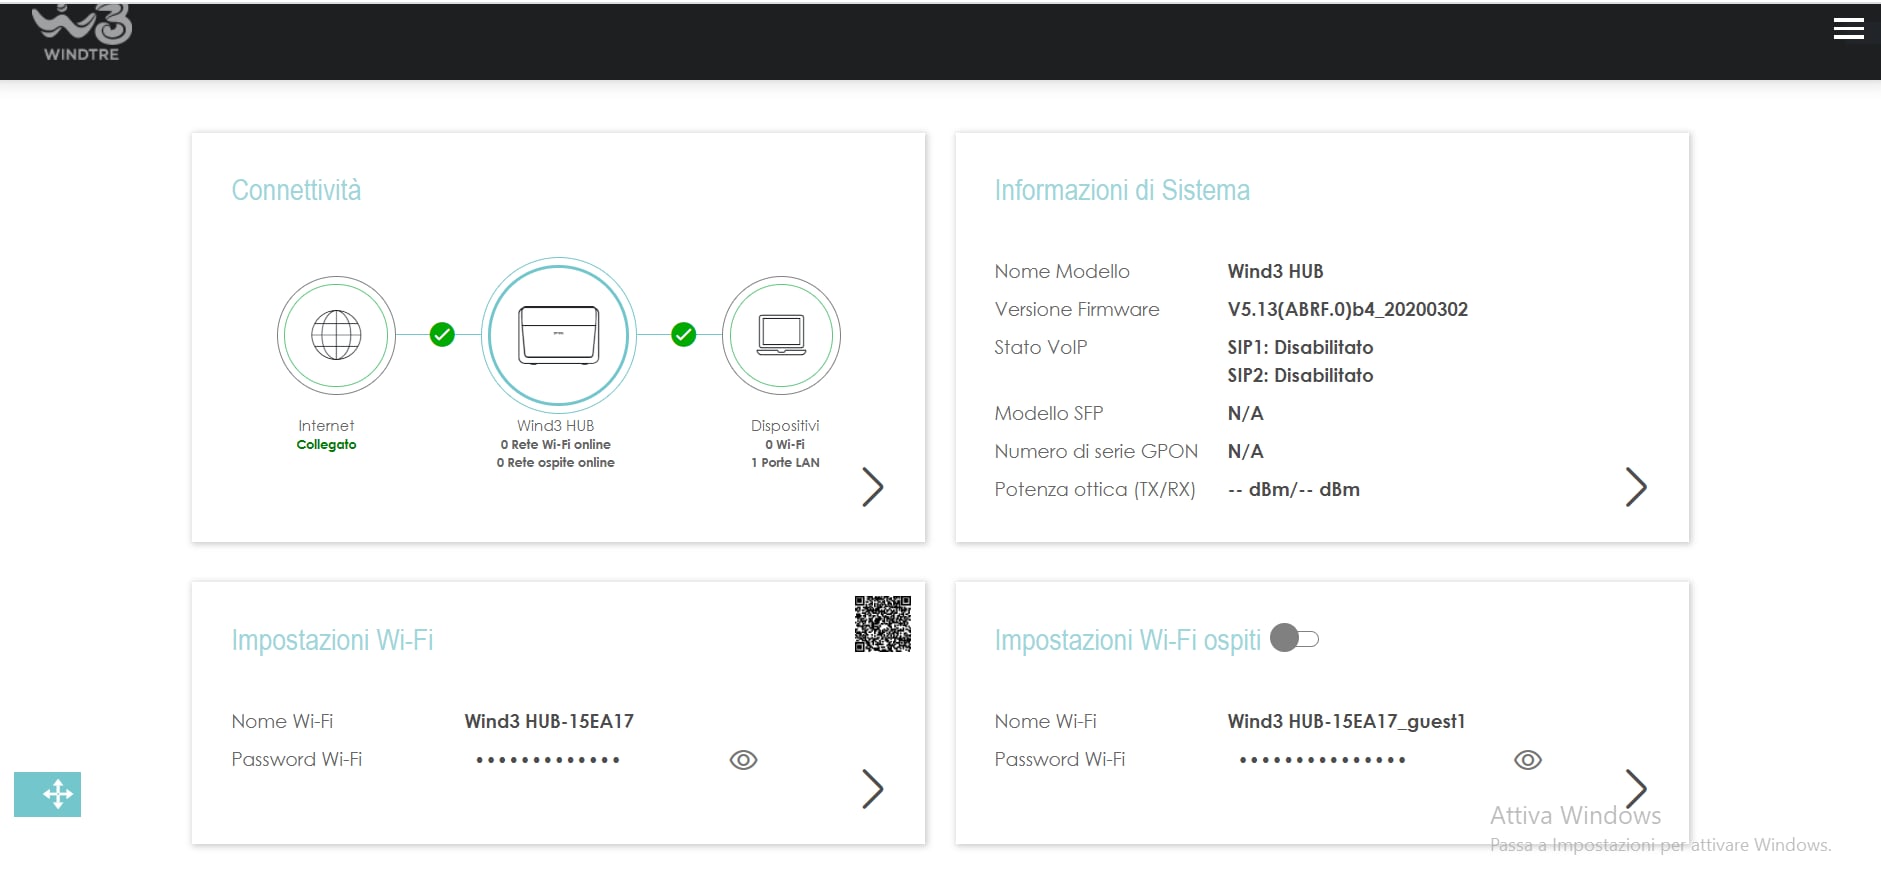Click the Impostazioni Wi-Fi heading

tap(332, 640)
